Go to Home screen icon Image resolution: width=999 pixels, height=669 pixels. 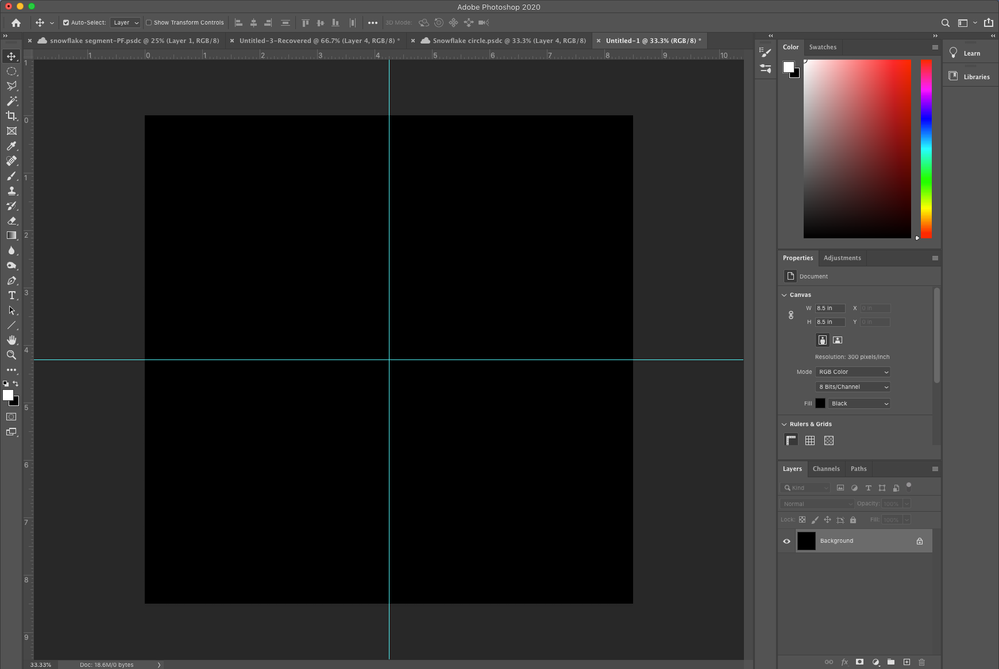coord(16,23)
